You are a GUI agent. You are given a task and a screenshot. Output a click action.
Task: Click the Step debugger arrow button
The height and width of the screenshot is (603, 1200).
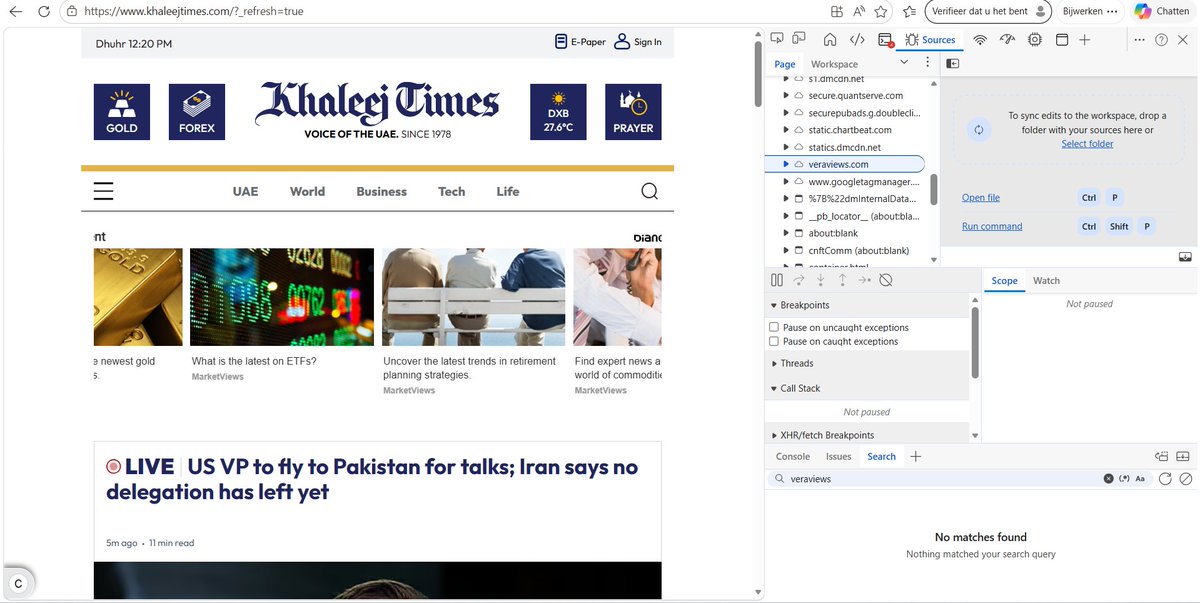864,281
